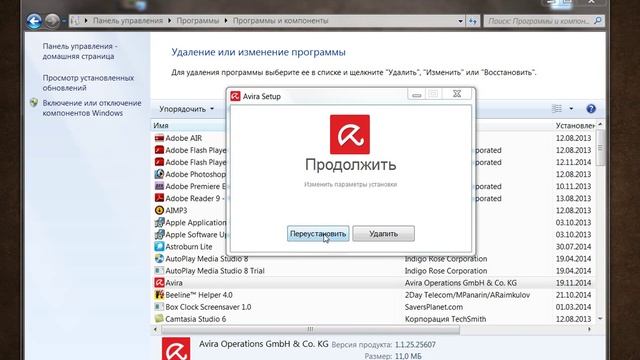Click the AutoPlay Media Studio 8 Trial icon
The height and width of the screenshot is (360, 640).
[159, 271]
